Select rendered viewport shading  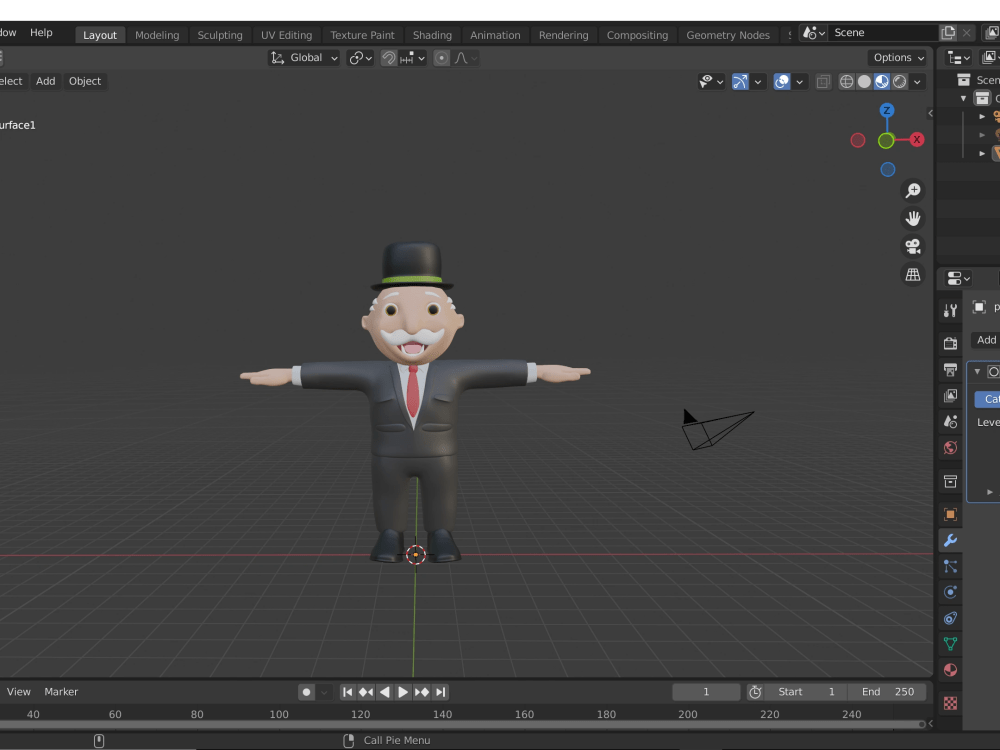coord(900,82)
